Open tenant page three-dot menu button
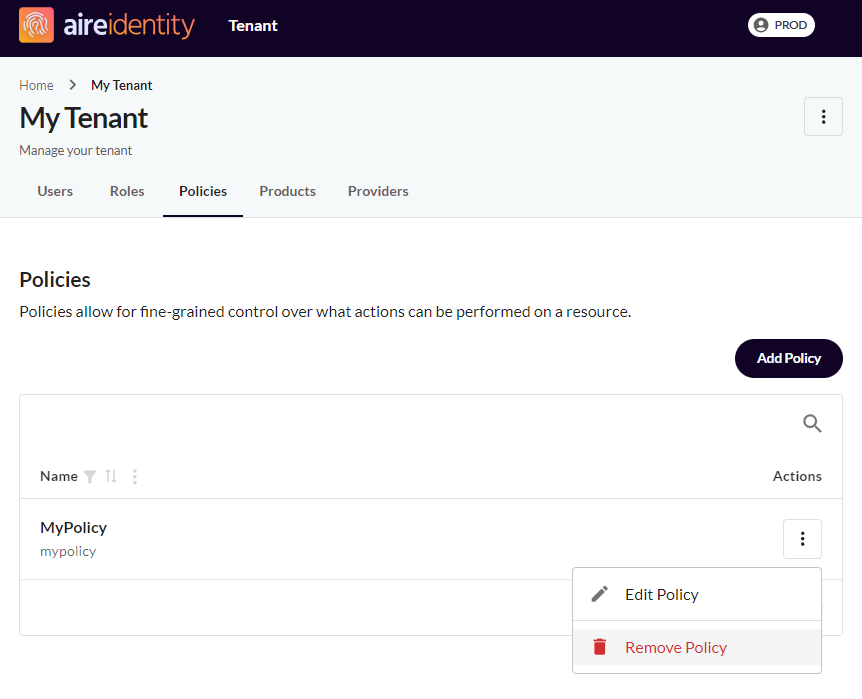Screen dimensions: 862x699 (x=823, y=117)
